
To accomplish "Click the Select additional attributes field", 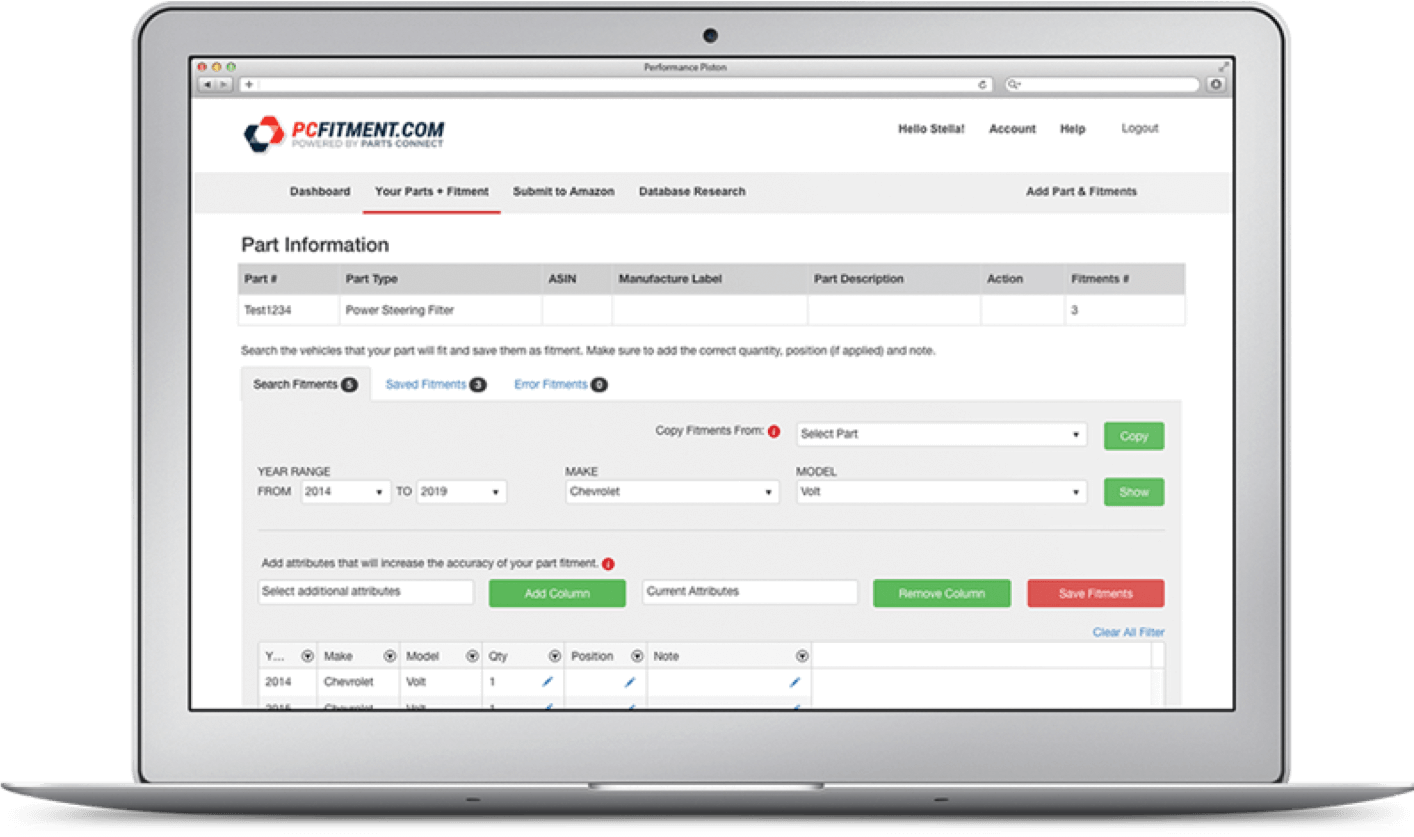I will point(365,592).
